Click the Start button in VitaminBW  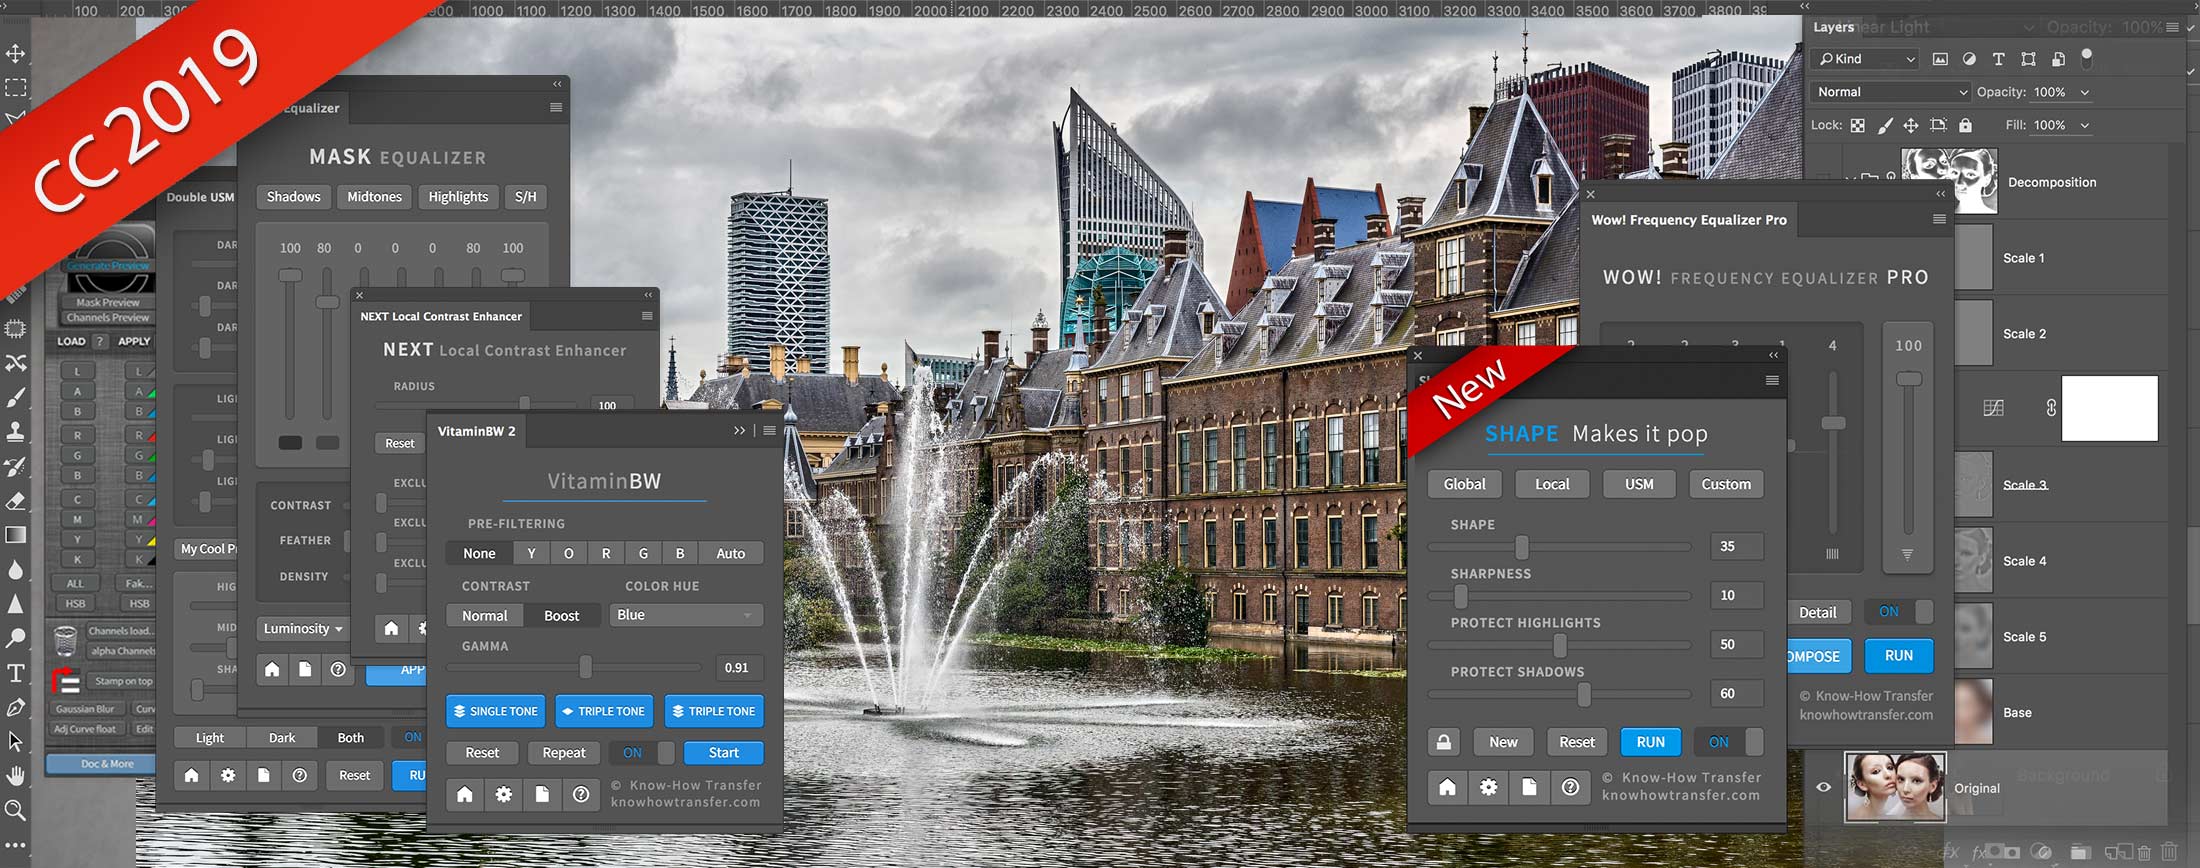(724, 753)
